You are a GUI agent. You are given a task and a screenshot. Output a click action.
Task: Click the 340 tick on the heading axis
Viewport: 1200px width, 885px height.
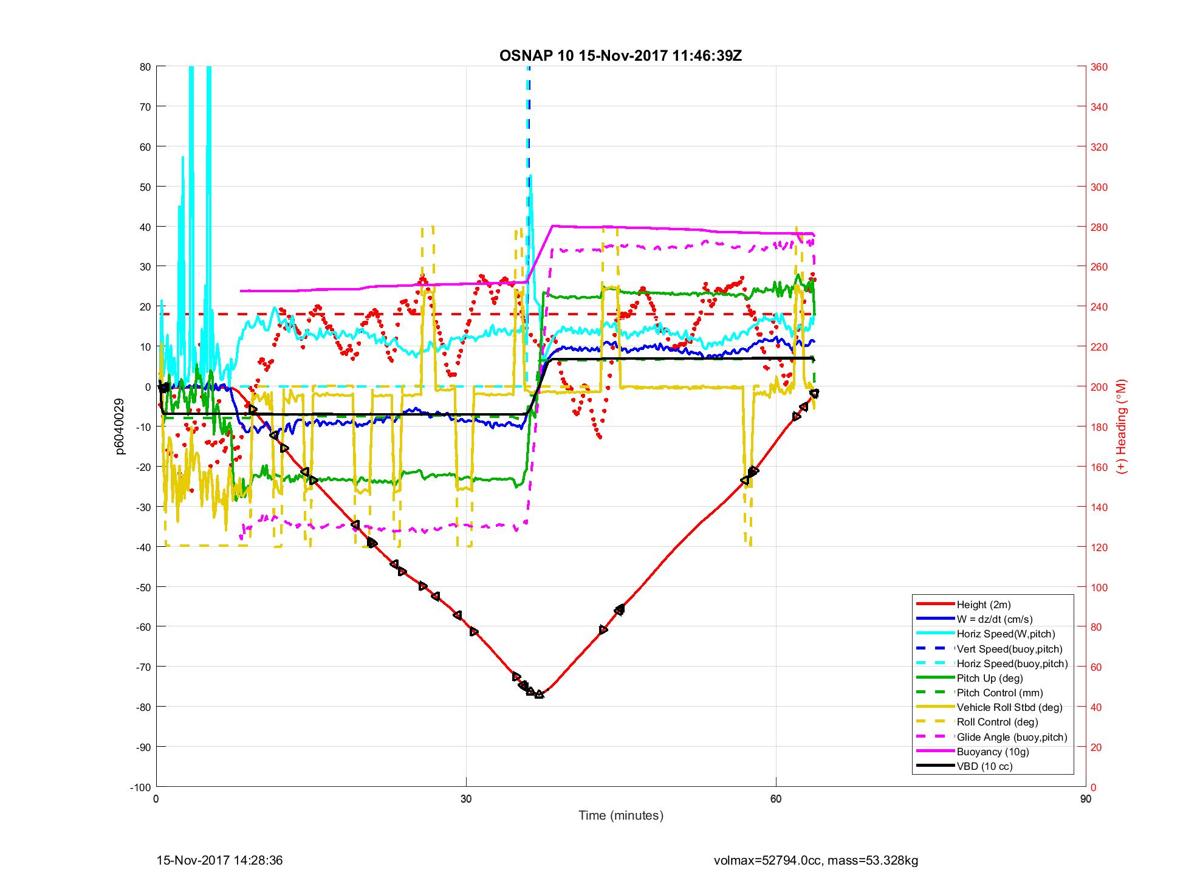1101,107
